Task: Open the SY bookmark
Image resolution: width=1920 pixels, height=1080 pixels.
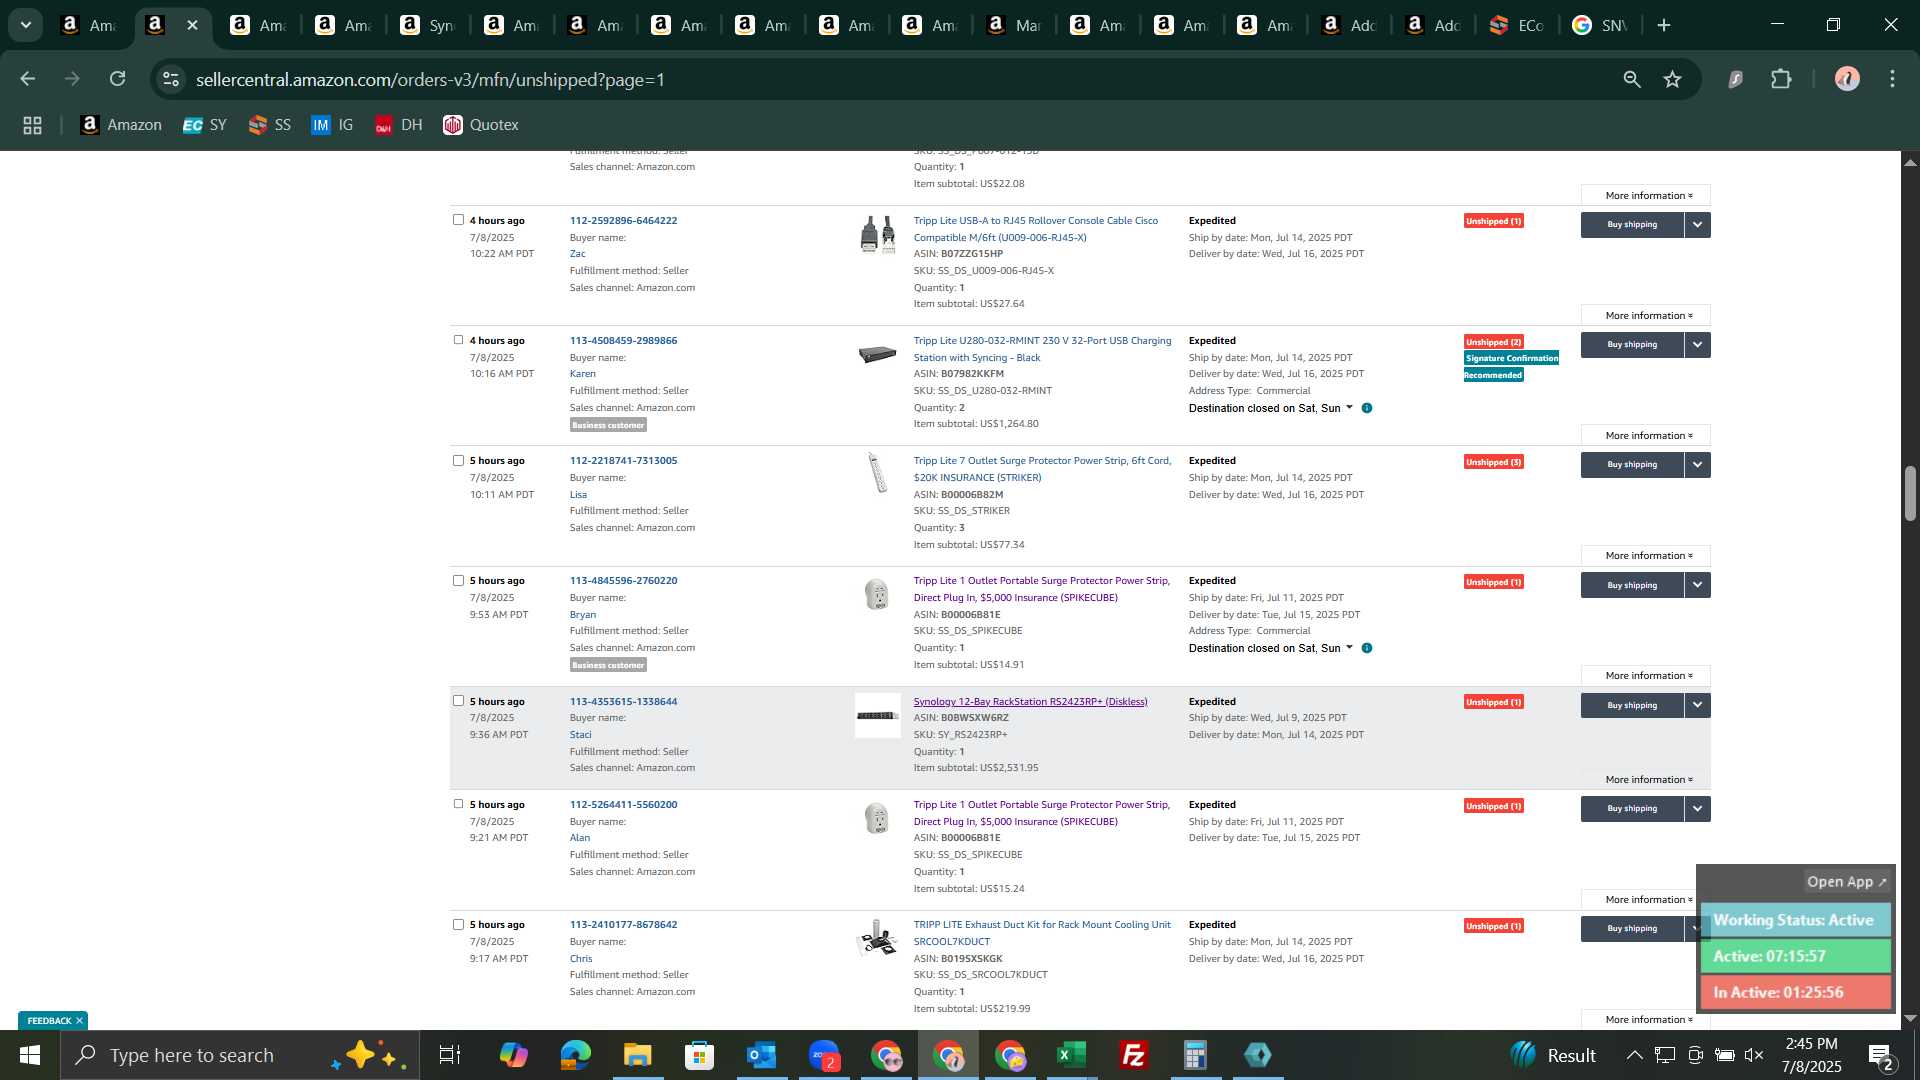Action: [x=205, y=125]
